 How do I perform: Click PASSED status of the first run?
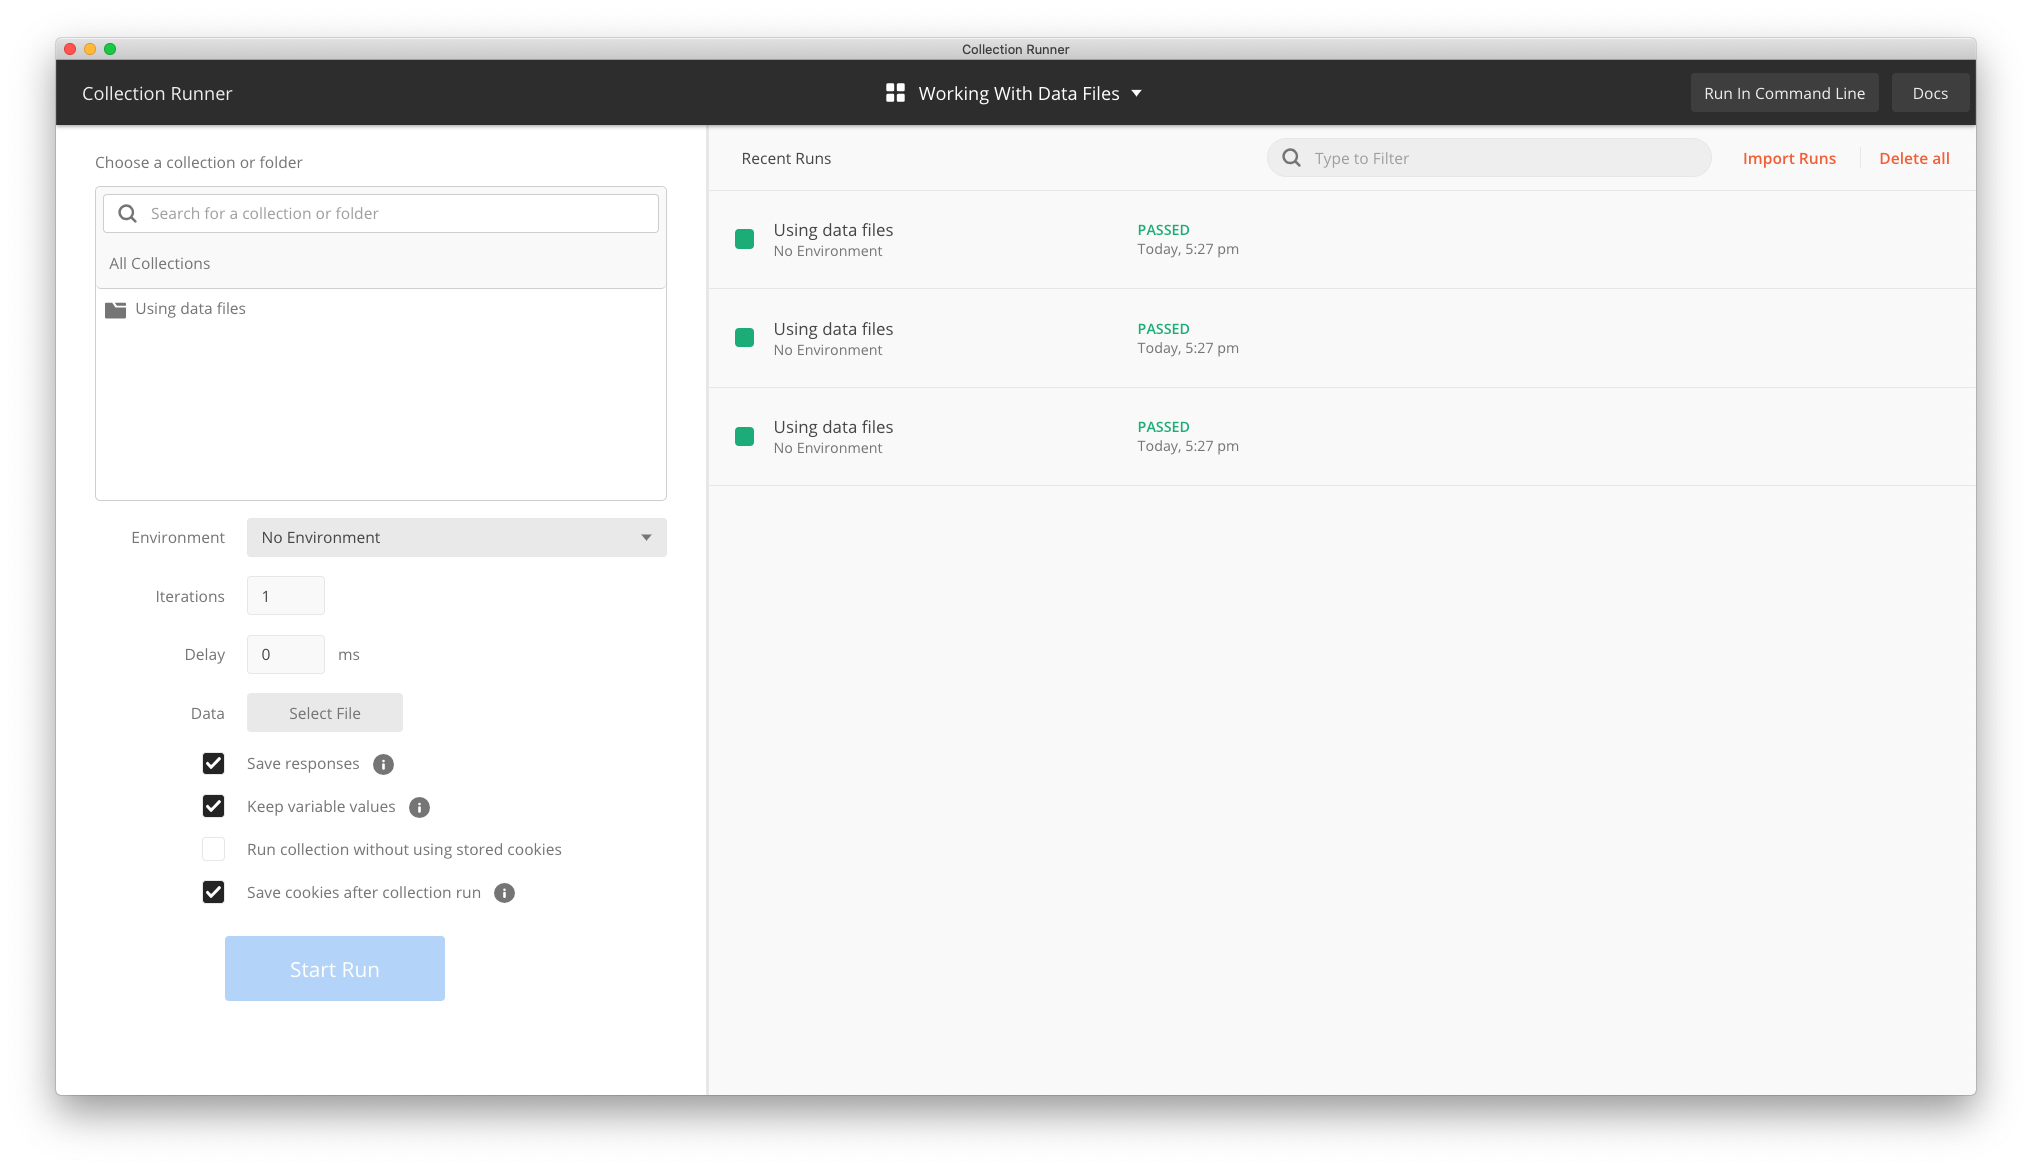click(x=1163, y=230)
